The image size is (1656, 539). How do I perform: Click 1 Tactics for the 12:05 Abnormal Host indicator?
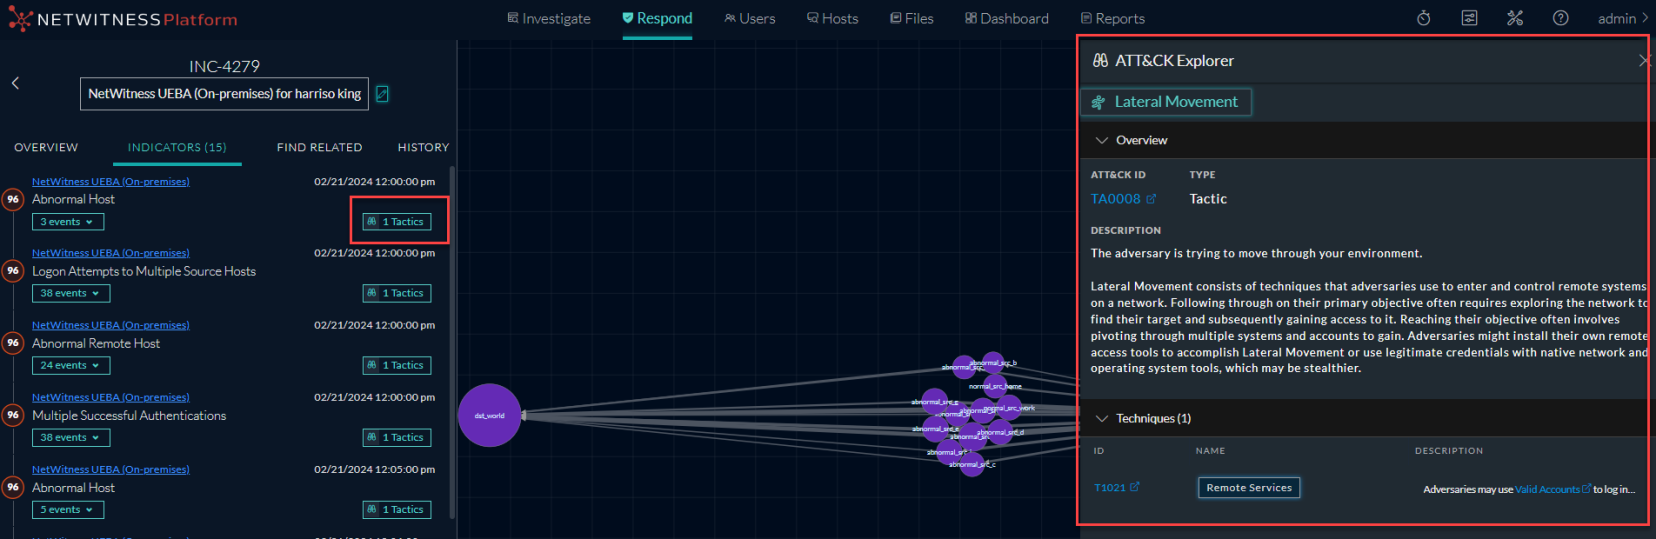tap(397, 509)
